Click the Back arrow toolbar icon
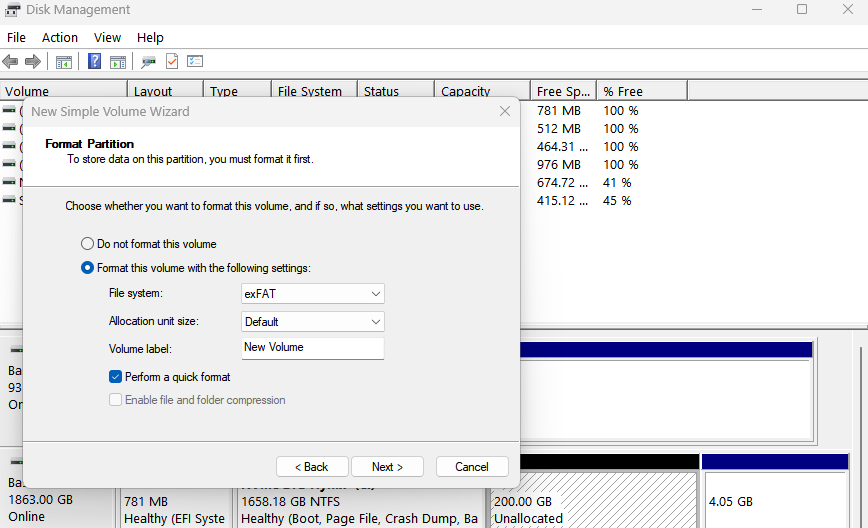Image resolution: width=868 pixels, height=528 pixels. click(11, 62)
